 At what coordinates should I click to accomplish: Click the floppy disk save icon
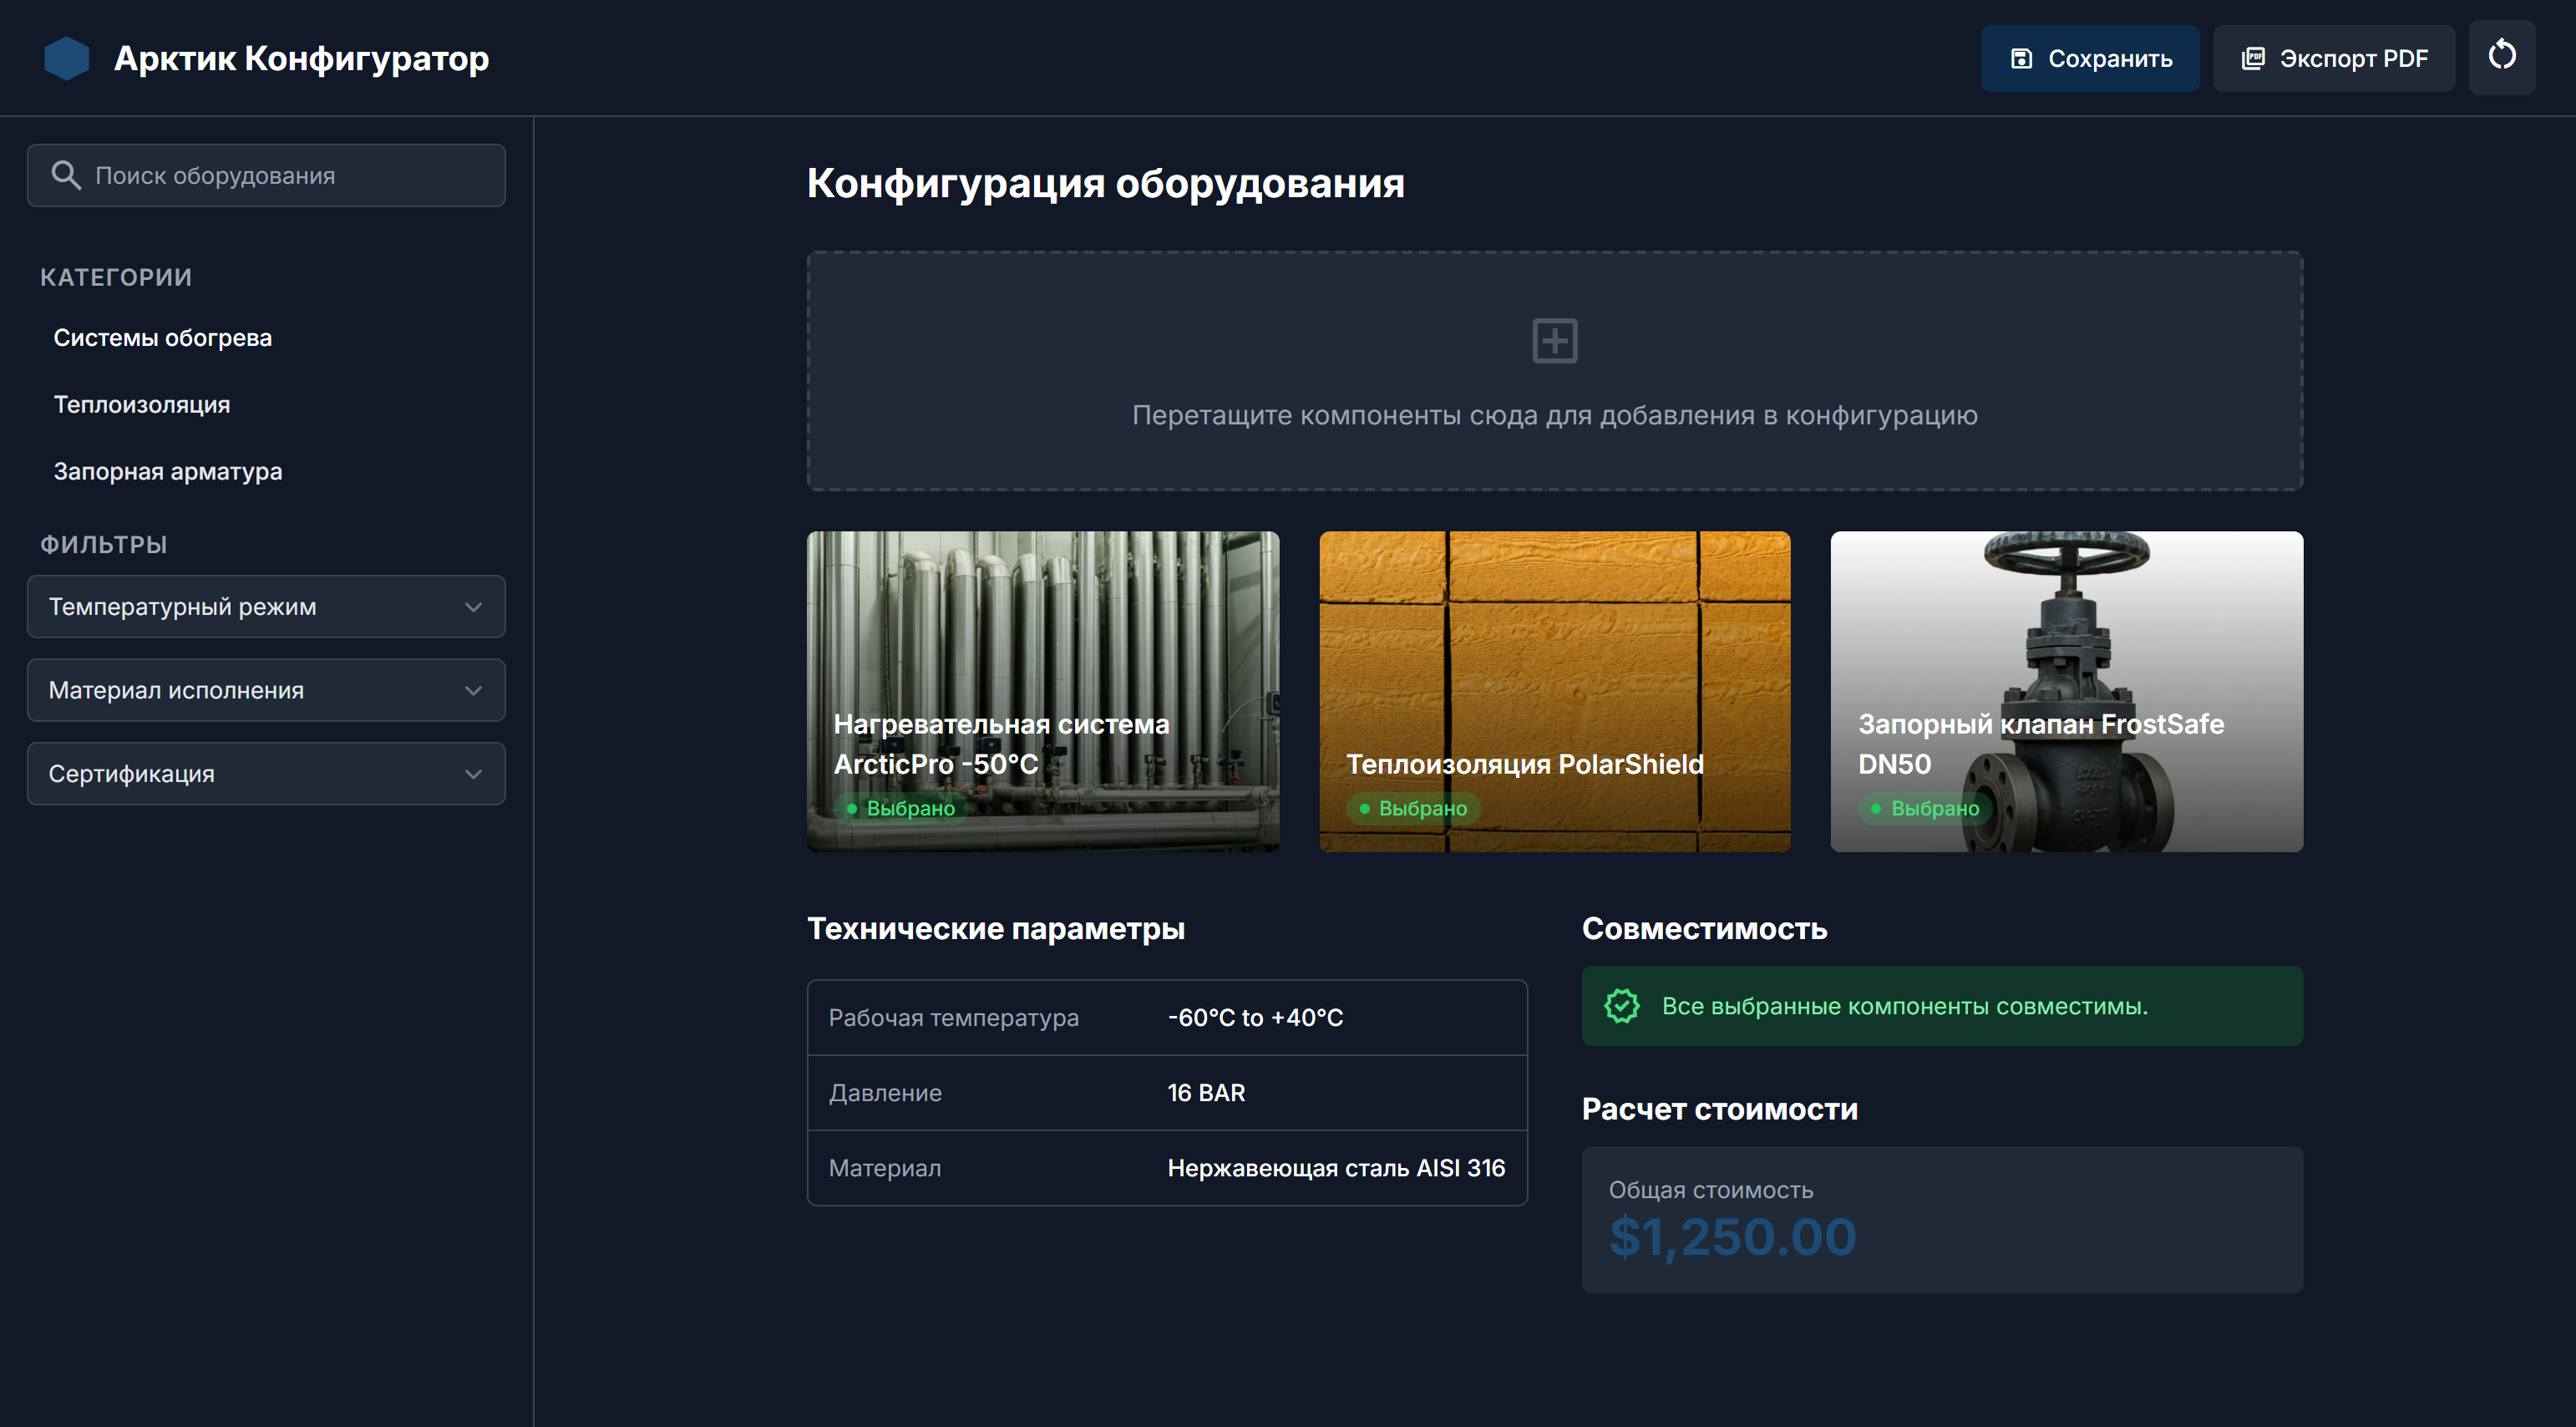2020,59
